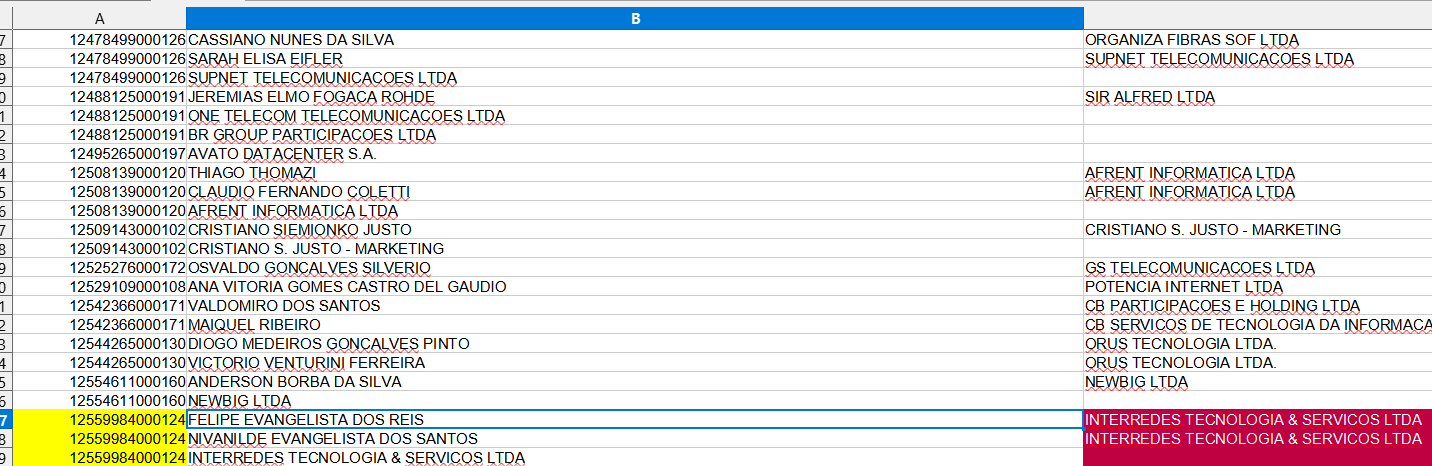This screenshot has height=466, width=1432.
Task: Select CRISTIANO S. JUSTO - MARKETING beside CRISTIANO SIEMIONKO
Action: (1258, 230)
